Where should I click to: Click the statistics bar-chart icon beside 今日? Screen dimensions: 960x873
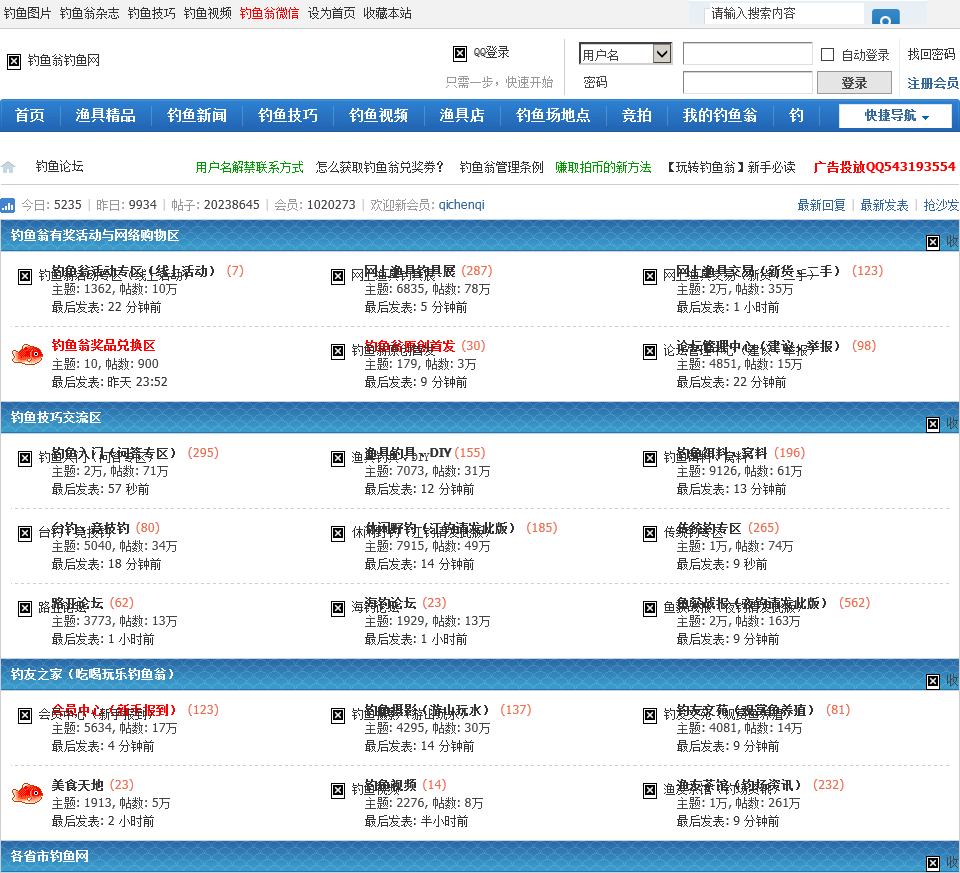click(7, 205)
